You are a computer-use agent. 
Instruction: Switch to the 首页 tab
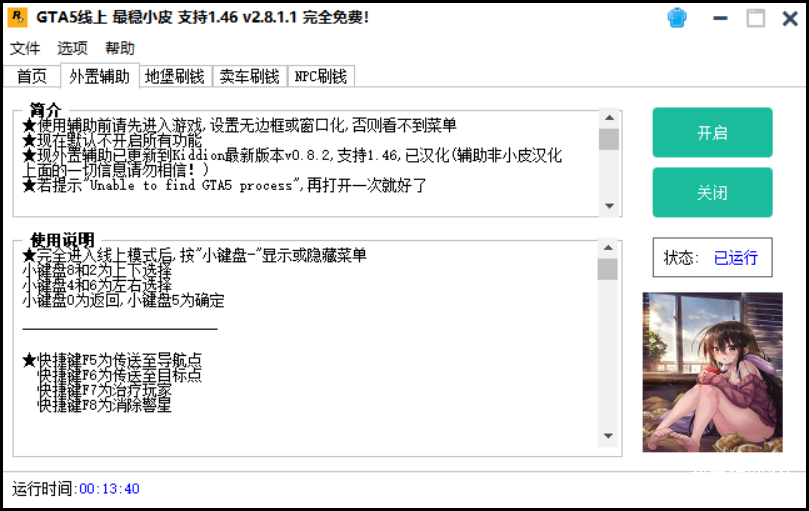coord(32,76)
